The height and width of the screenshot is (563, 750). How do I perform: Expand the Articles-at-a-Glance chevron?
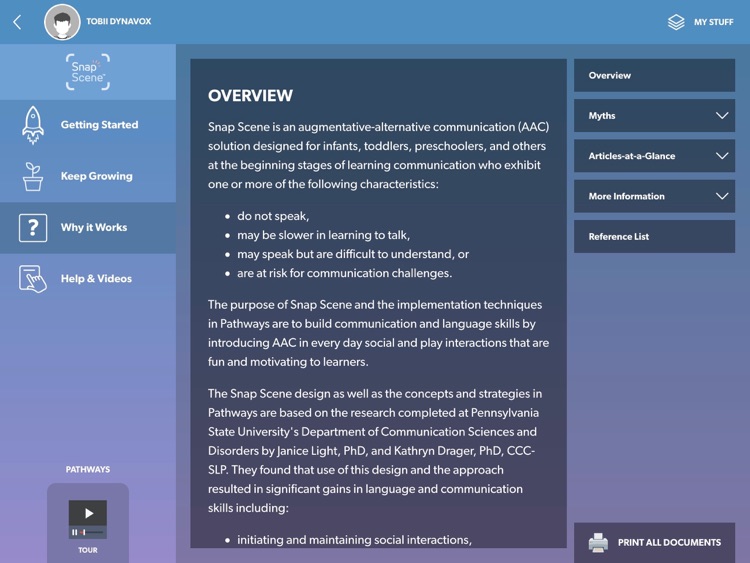(x=722, y=156)
